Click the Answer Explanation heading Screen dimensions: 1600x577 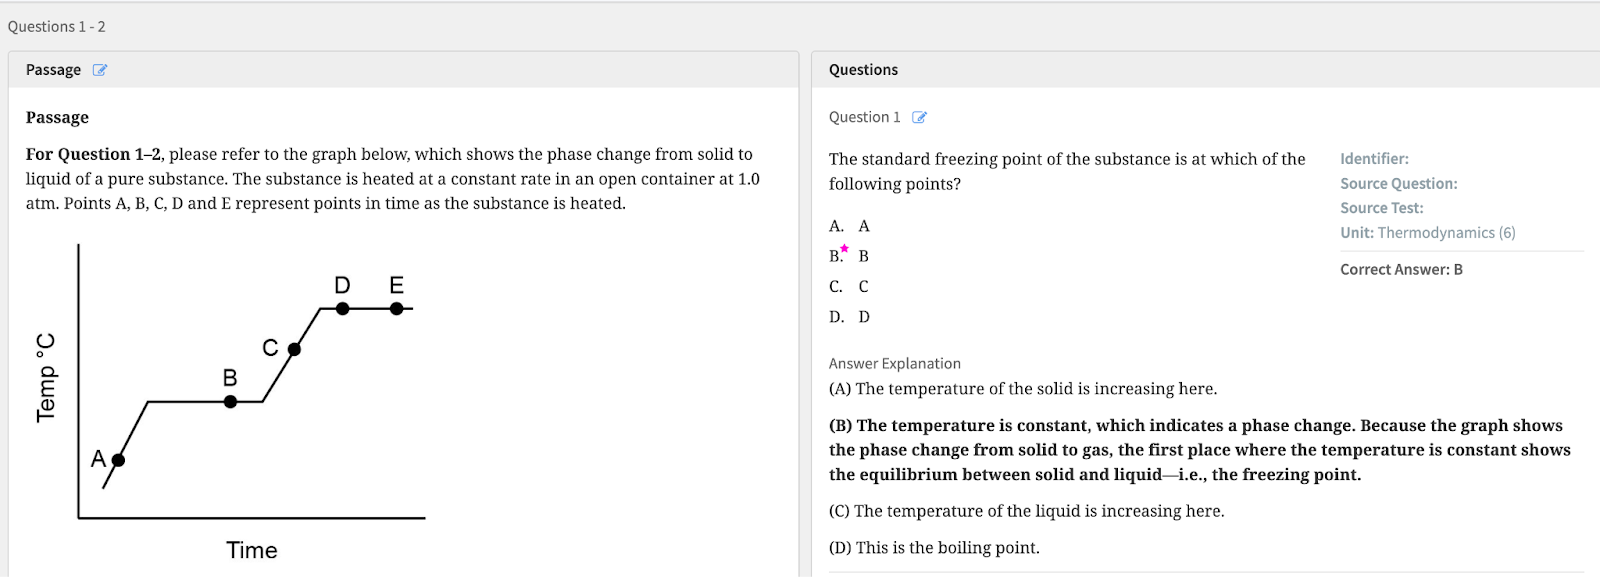[x=894, y=364]
